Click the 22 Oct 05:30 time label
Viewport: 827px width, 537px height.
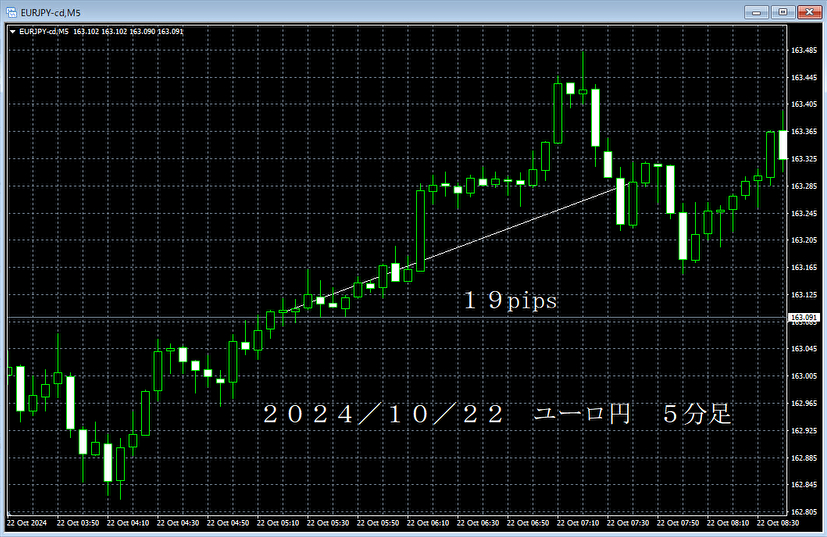point(328,523)
